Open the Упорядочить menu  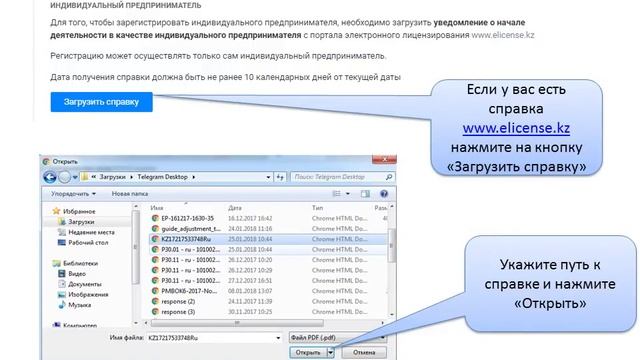click(x=73, y=194)
